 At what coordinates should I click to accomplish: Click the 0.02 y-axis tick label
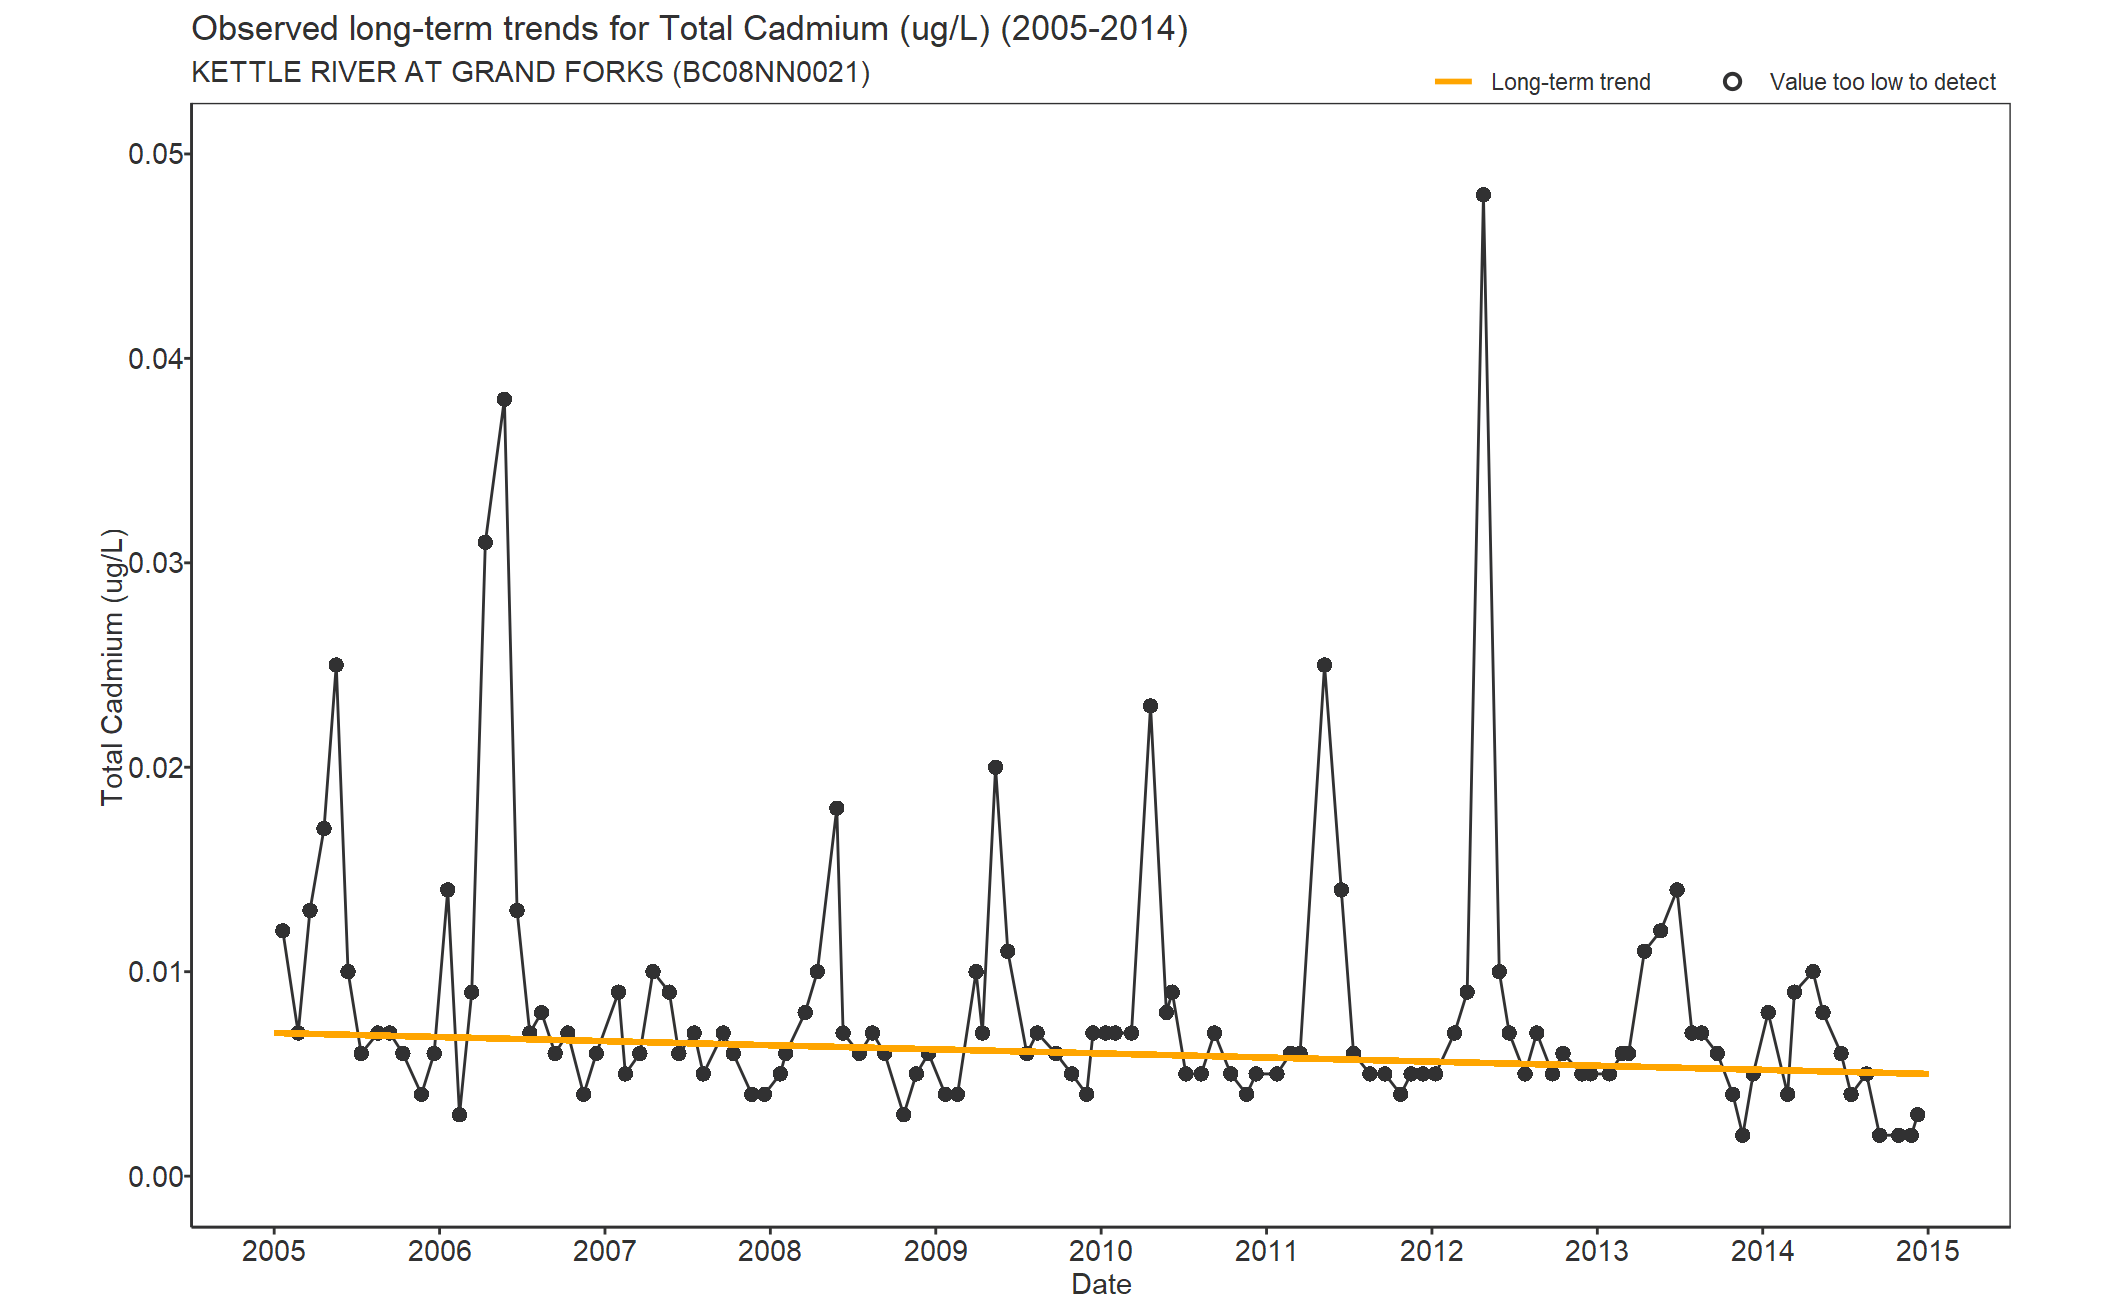point(156,768)
